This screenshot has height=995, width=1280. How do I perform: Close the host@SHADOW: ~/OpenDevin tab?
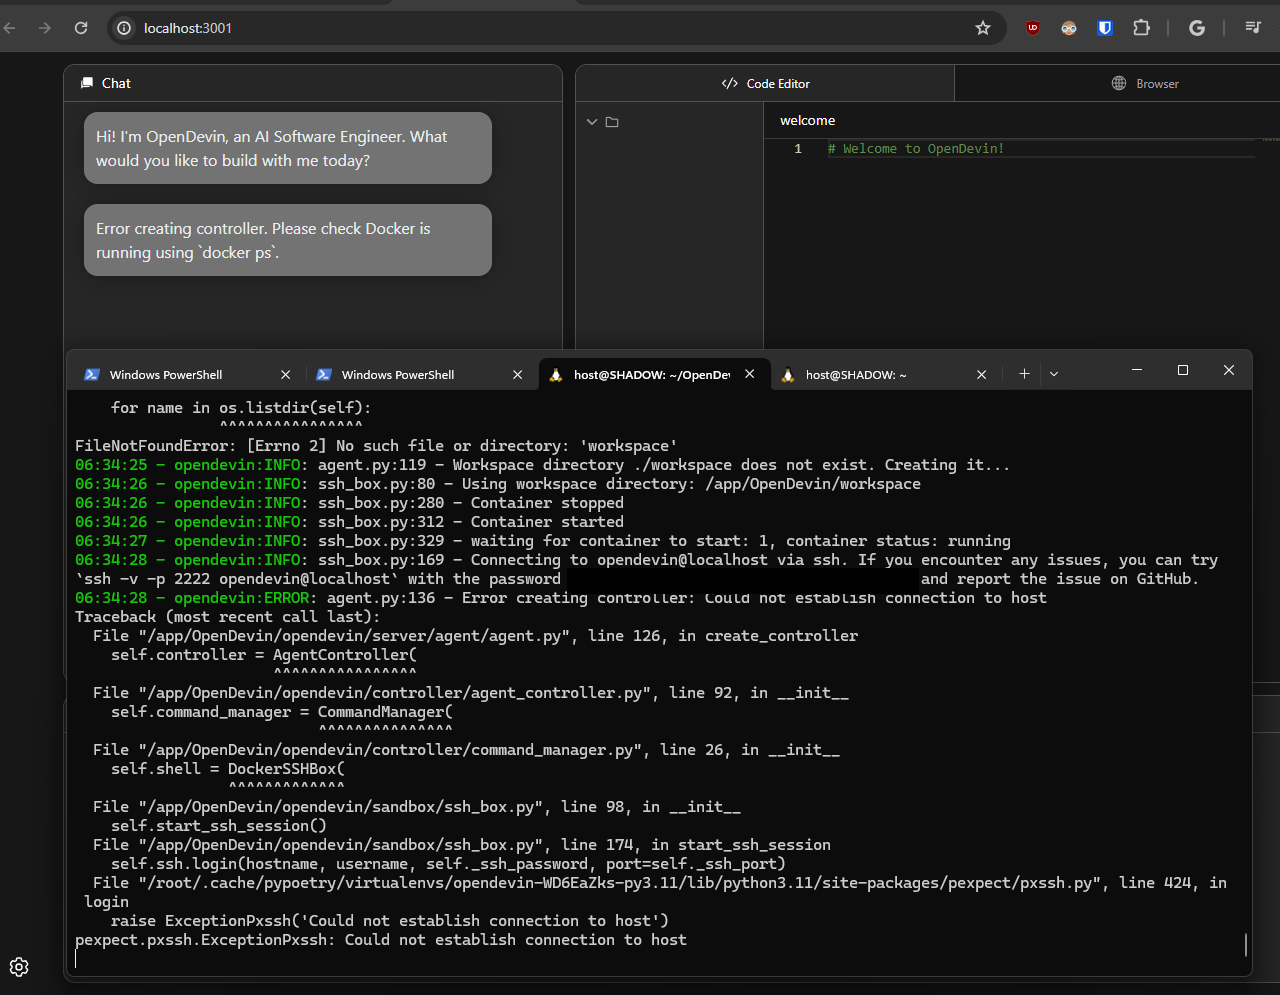coord(750,374)
